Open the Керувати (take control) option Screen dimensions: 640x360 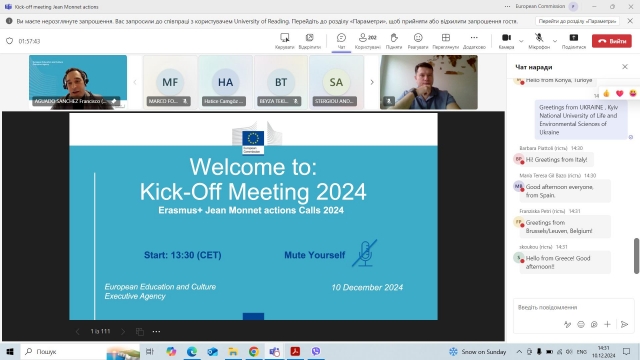click(x=284, y=41)
